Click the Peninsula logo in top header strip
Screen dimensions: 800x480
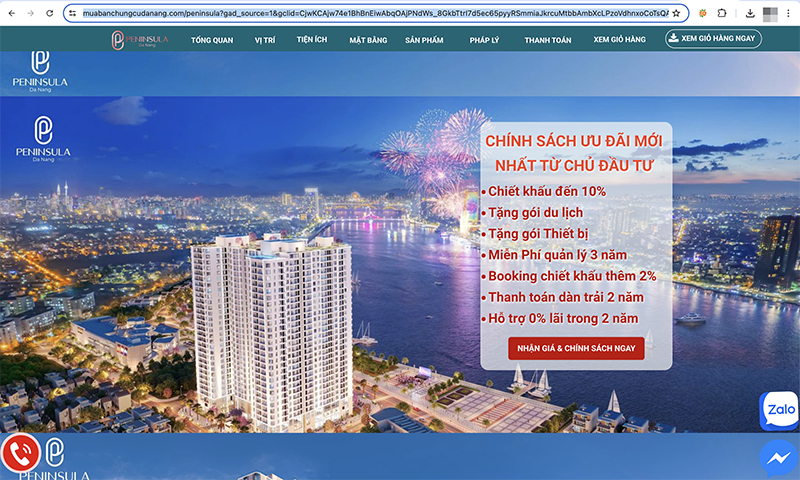tap(40, 71)
